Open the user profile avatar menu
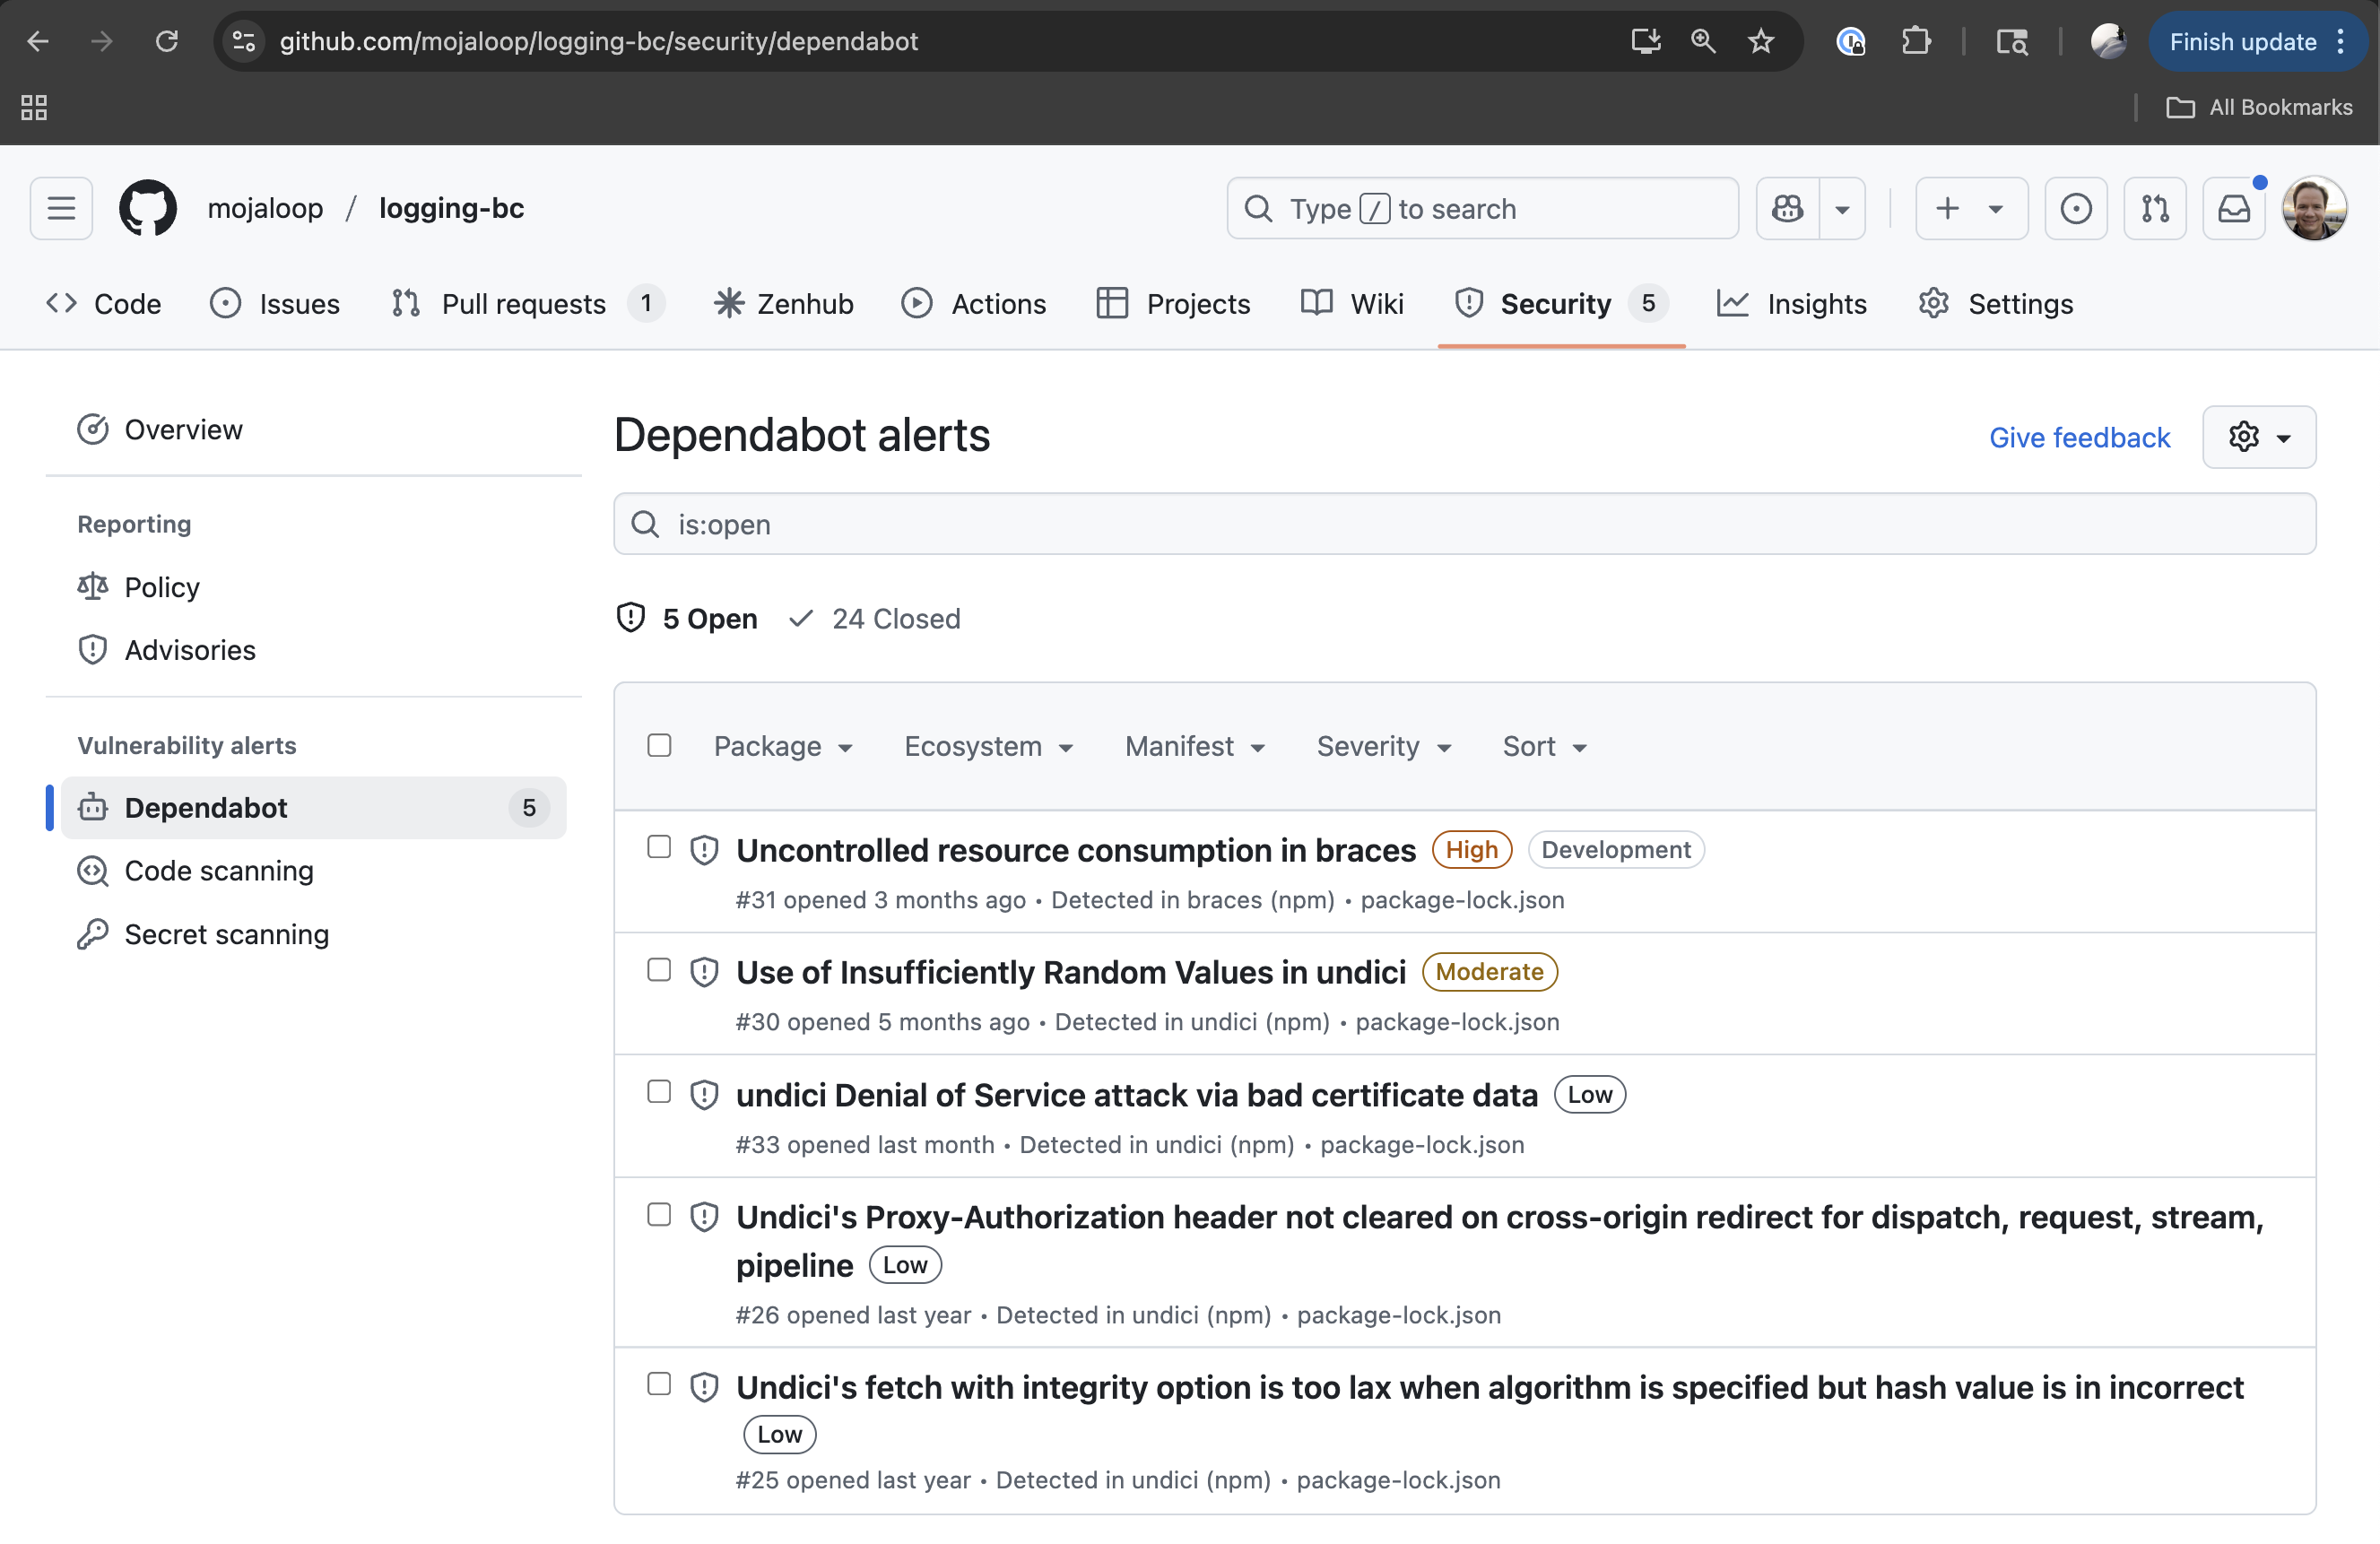The image size is (2380, 1544). [2314, 208]
